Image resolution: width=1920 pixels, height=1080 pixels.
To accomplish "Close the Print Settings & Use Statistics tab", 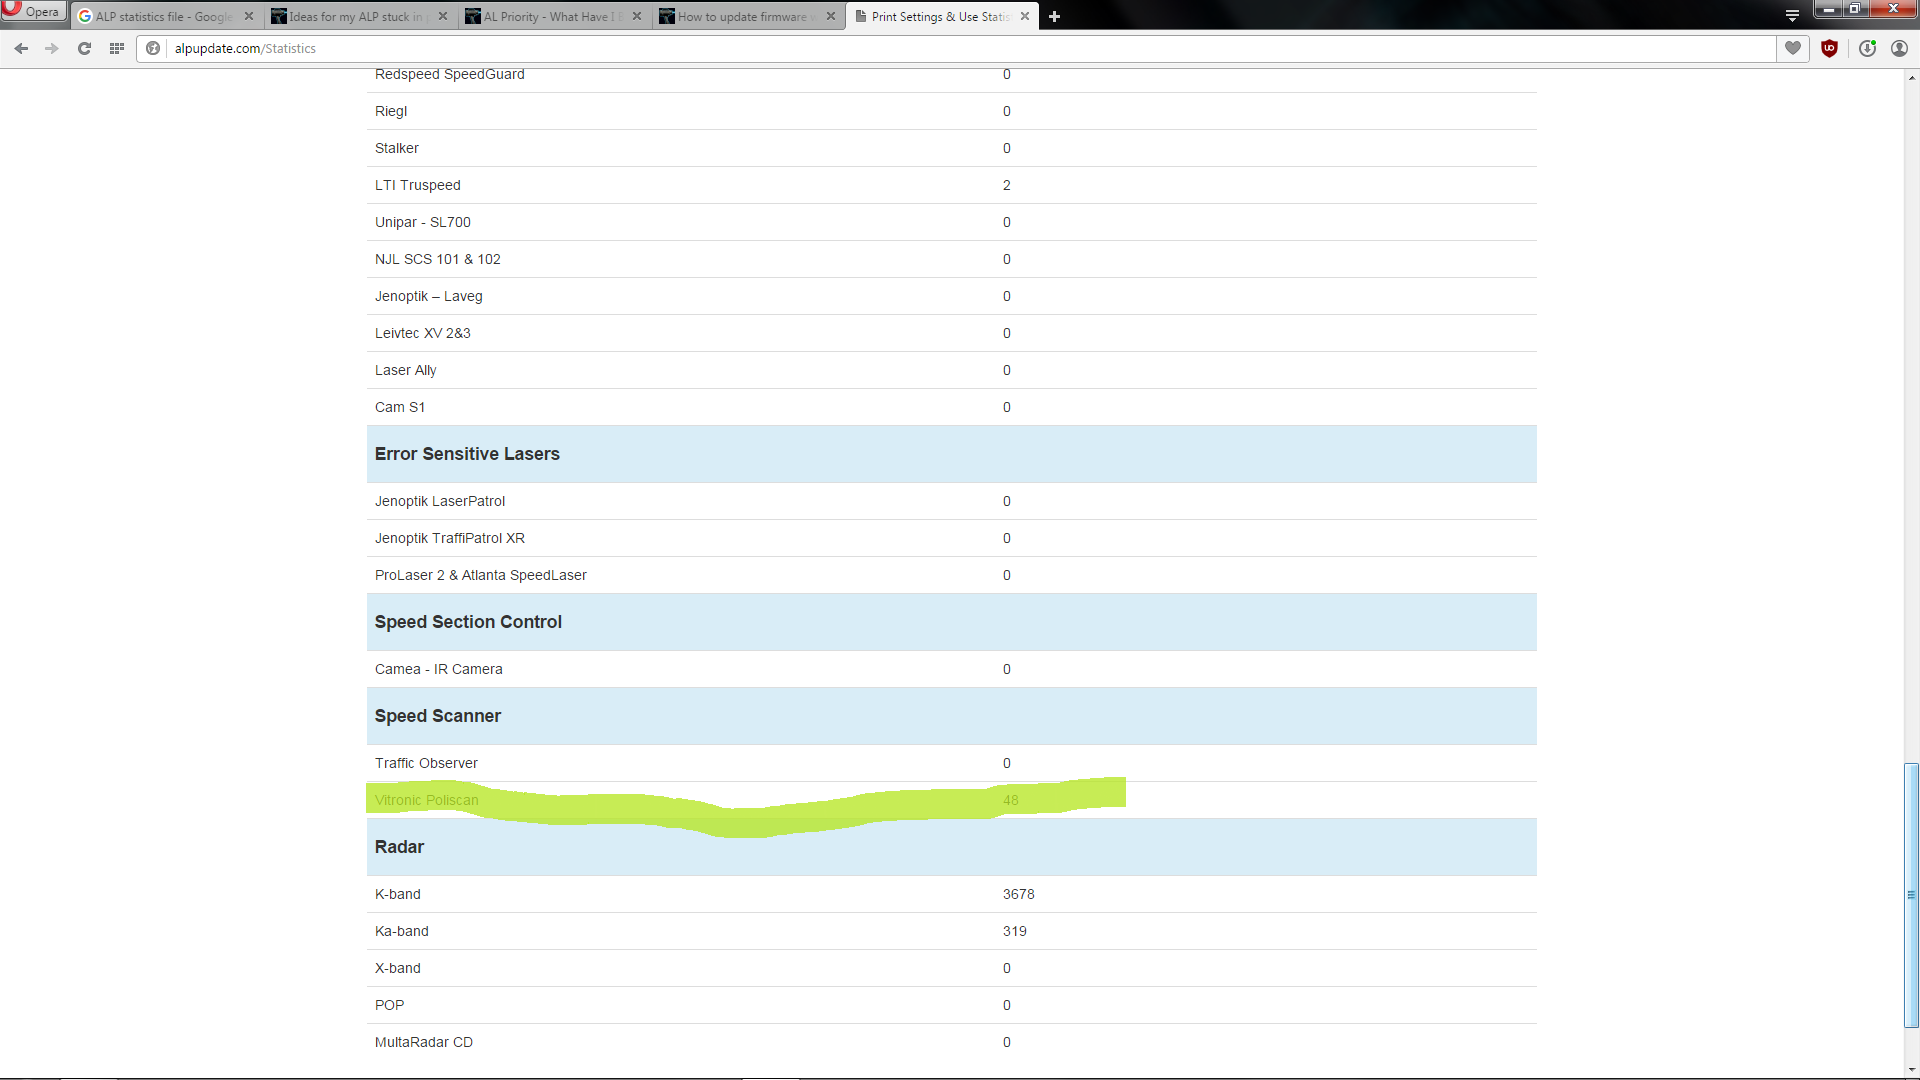I will [x=1025, y=16].
